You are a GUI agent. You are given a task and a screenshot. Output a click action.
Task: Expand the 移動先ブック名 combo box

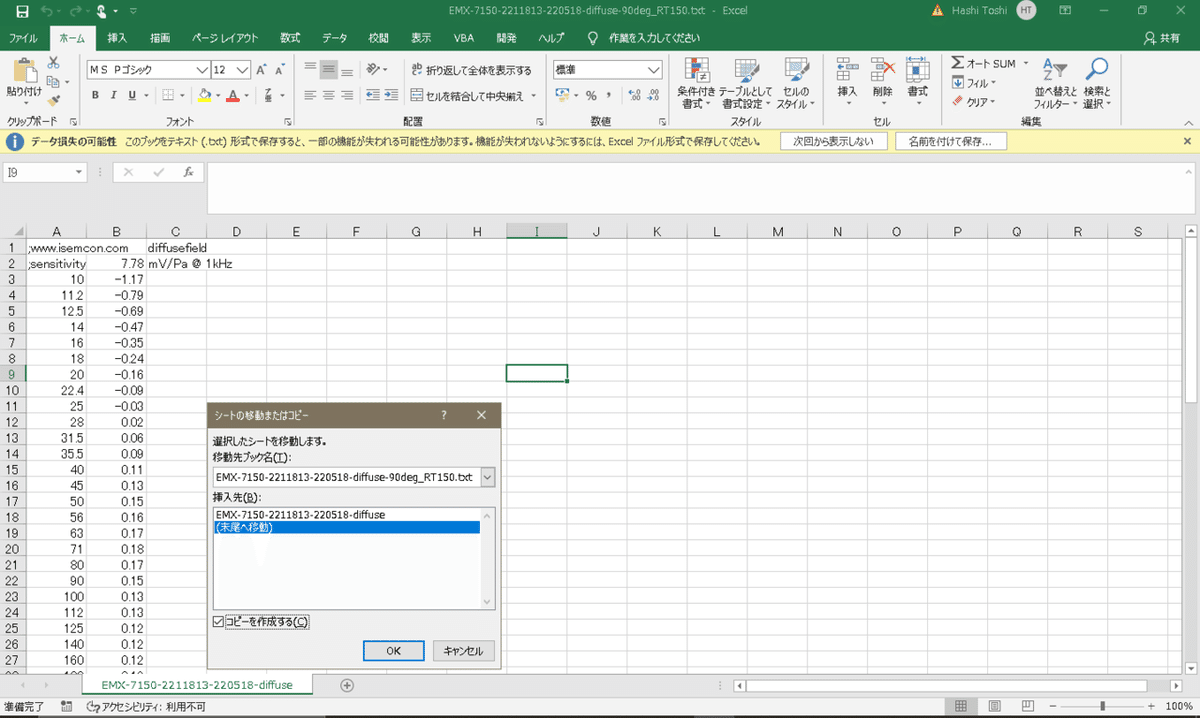pyautogui.click(x=487, y=478)
